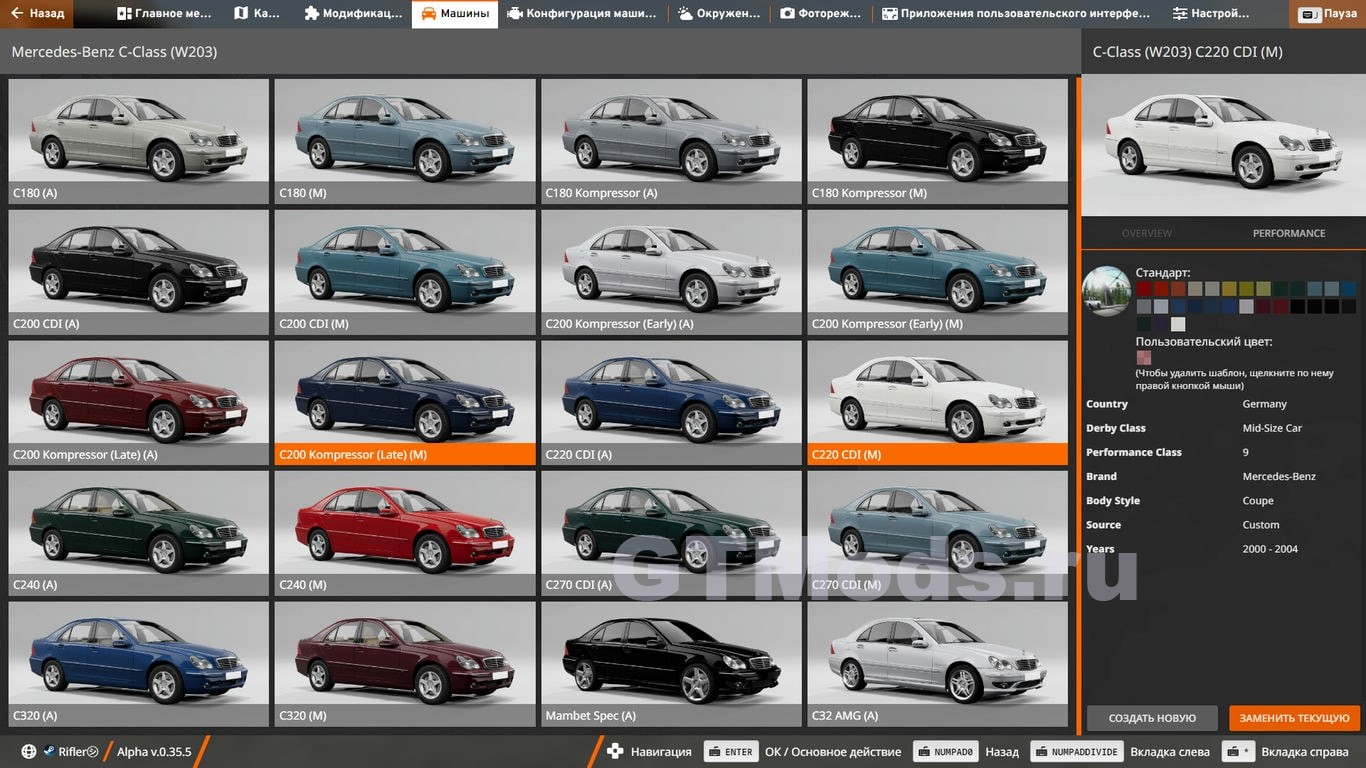
Task: Open the map tab with map icon
Action: (257, 14)
